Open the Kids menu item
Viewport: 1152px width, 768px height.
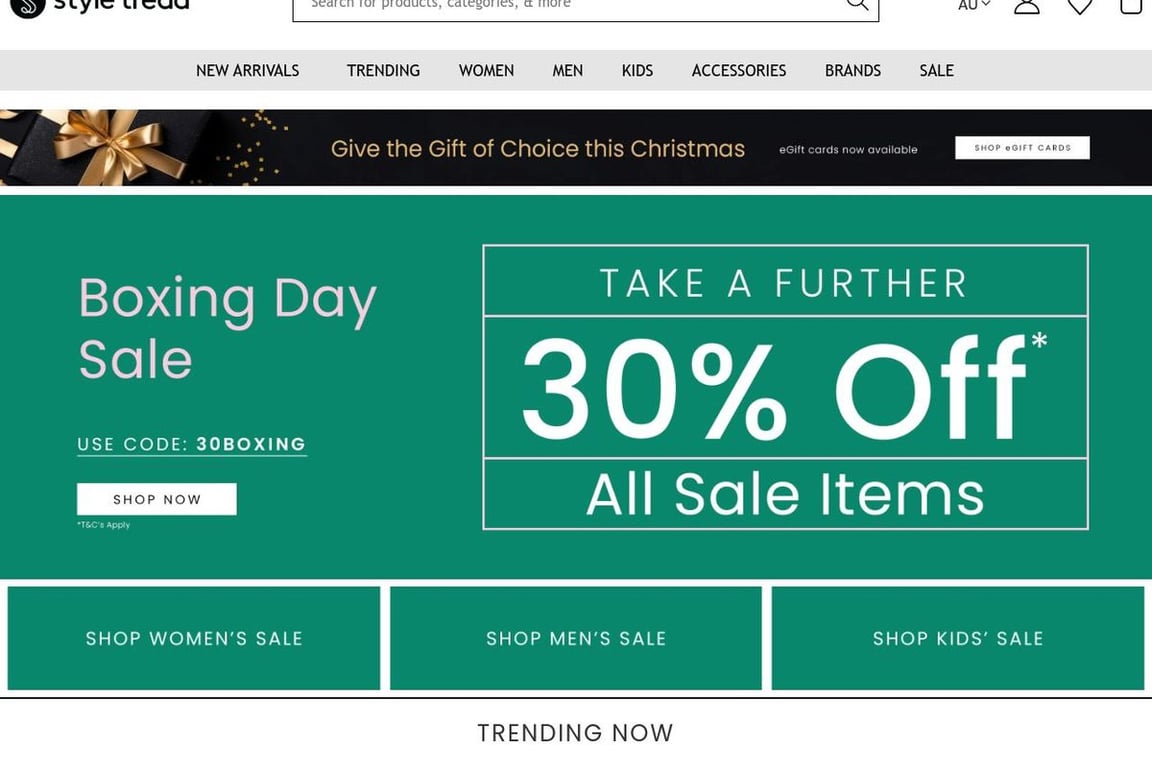(637, 71)
